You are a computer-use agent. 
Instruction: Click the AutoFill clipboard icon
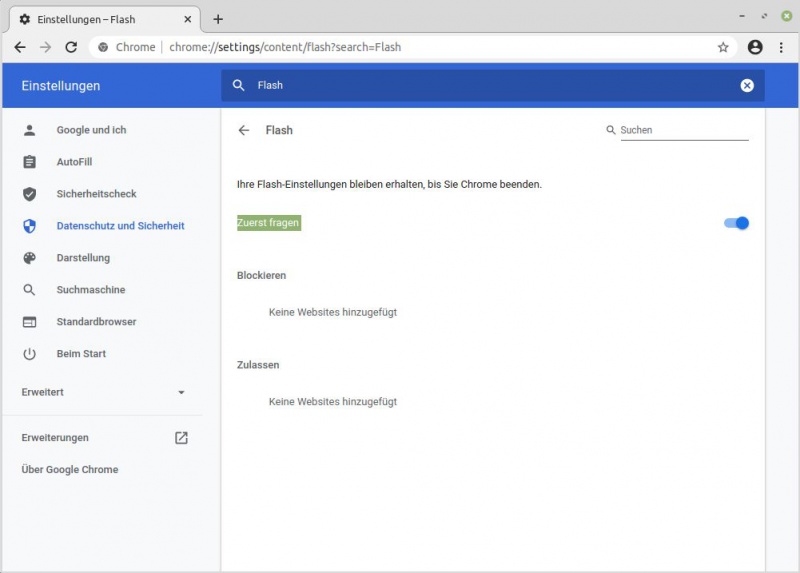pos(30,162)
